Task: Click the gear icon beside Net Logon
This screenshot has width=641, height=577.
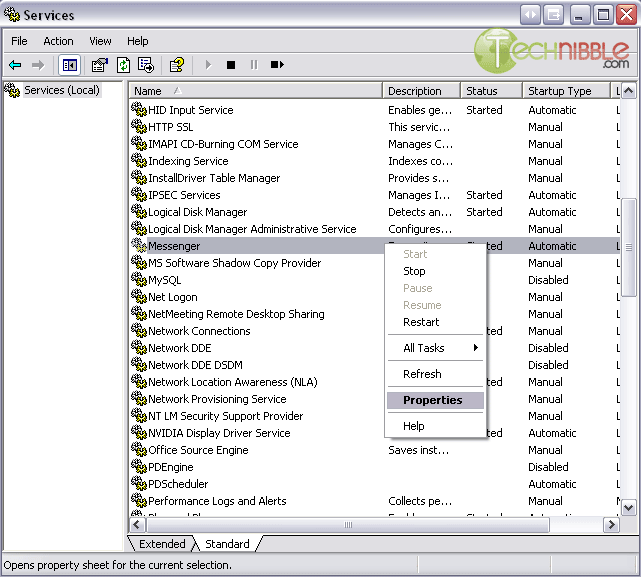Action: (x=139, y=296)
